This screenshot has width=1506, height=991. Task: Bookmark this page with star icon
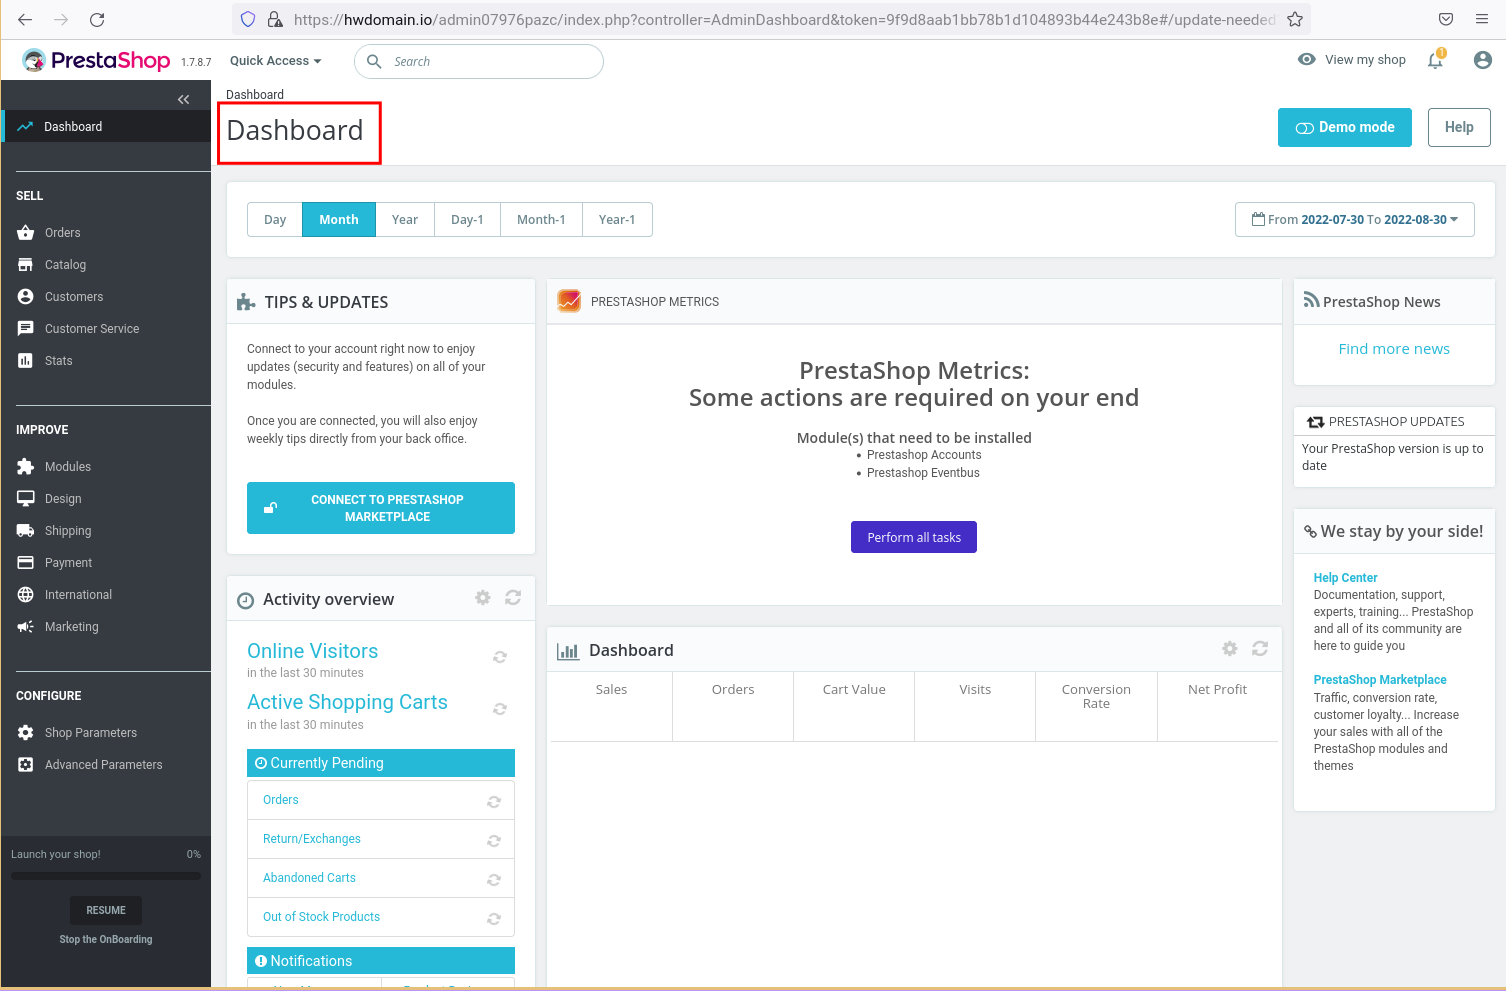point(1295,19)
